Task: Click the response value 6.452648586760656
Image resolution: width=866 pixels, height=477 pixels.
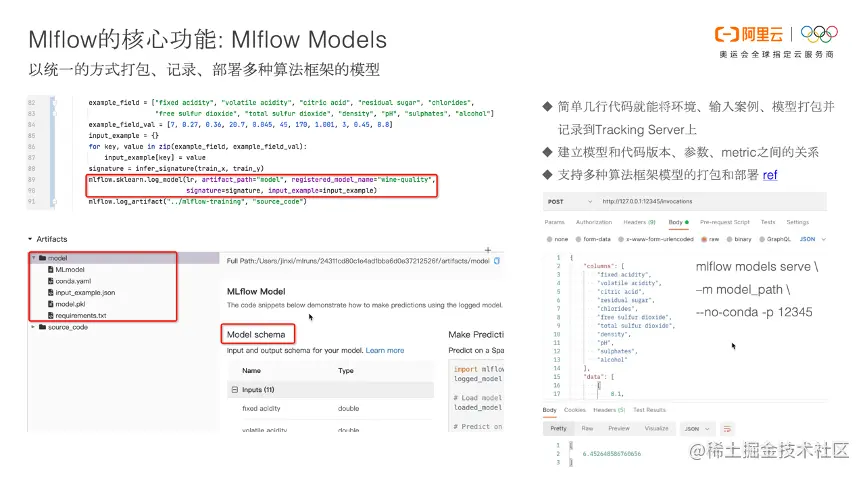Action: tap(612, 454)
